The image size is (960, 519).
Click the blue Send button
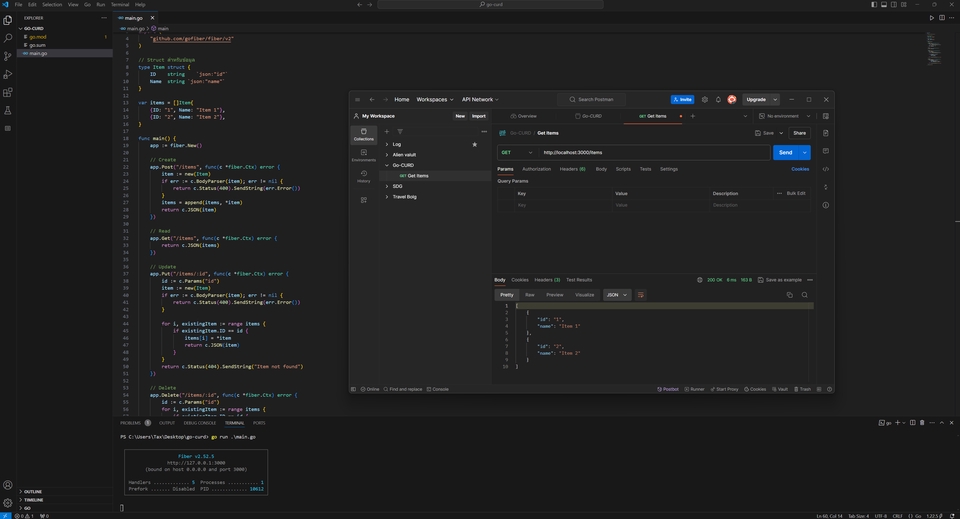pos(785,152)
